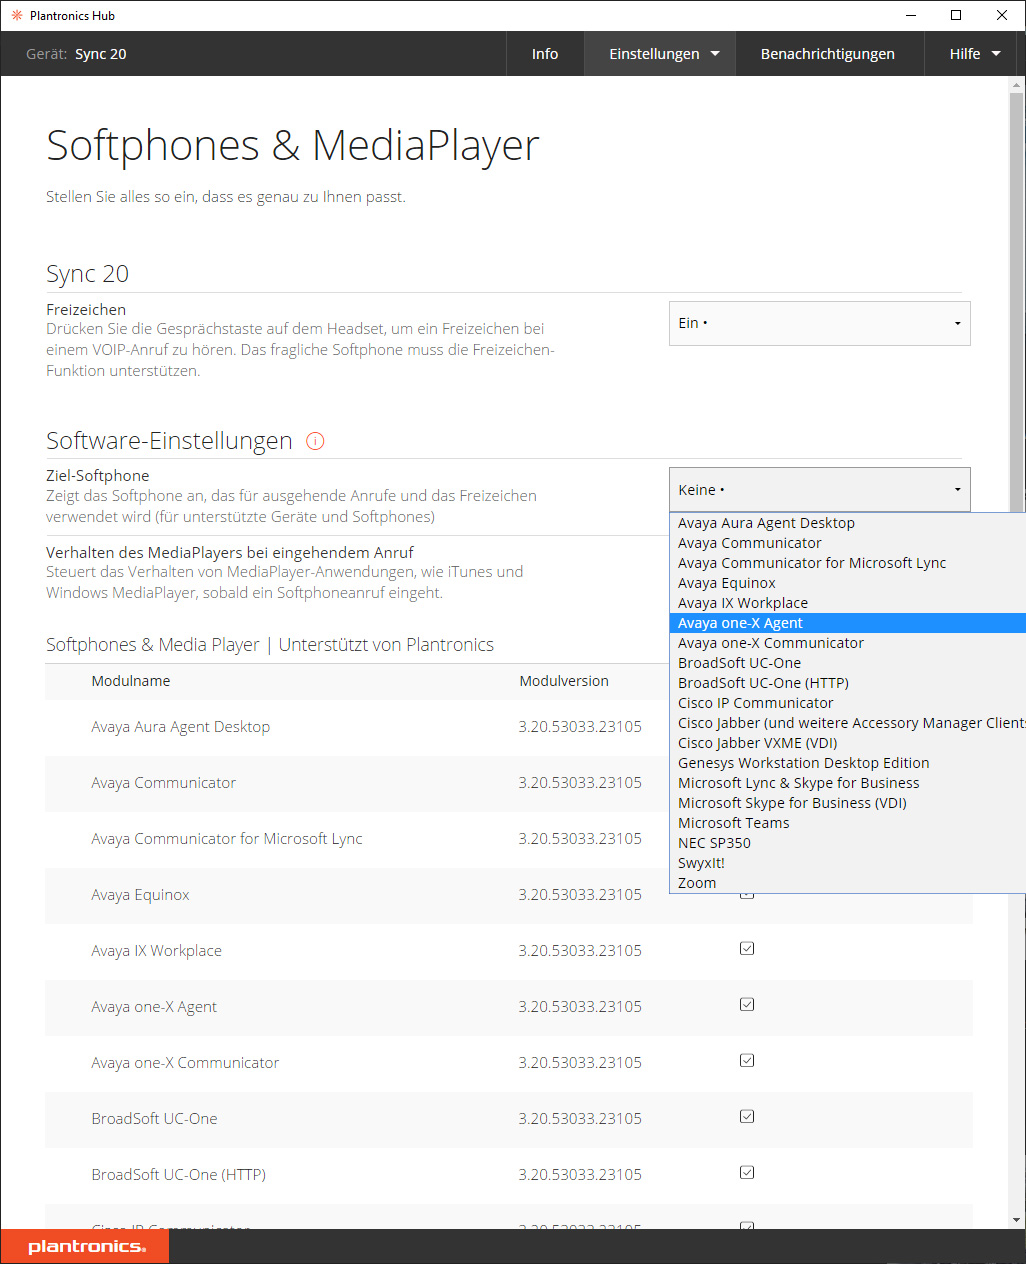Toggle the Avaya one-X Agent module checkbox
1026x1264 pixels.
coord(747,1005)
